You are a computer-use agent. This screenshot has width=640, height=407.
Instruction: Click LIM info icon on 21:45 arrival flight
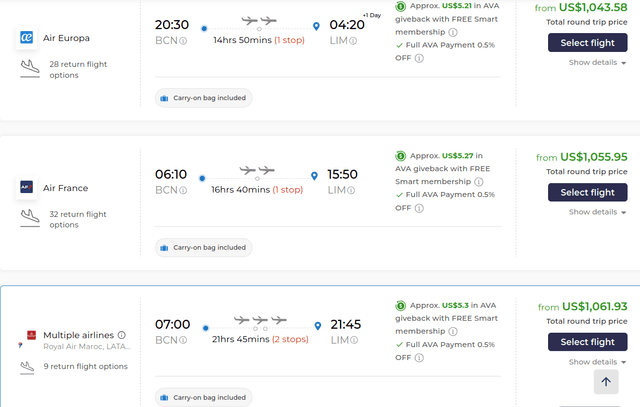point(352,341)
